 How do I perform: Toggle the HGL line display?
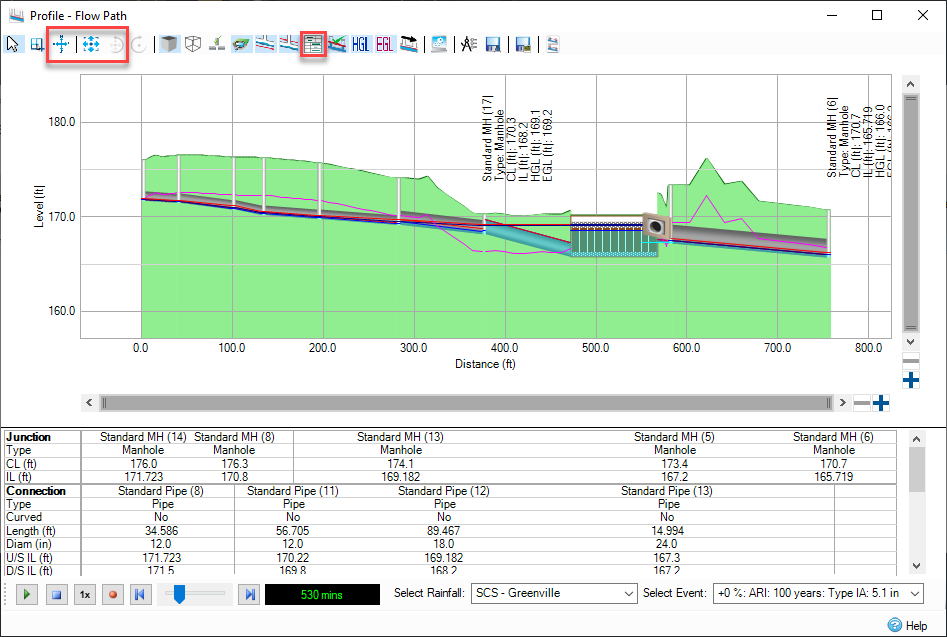pos(361,44)
